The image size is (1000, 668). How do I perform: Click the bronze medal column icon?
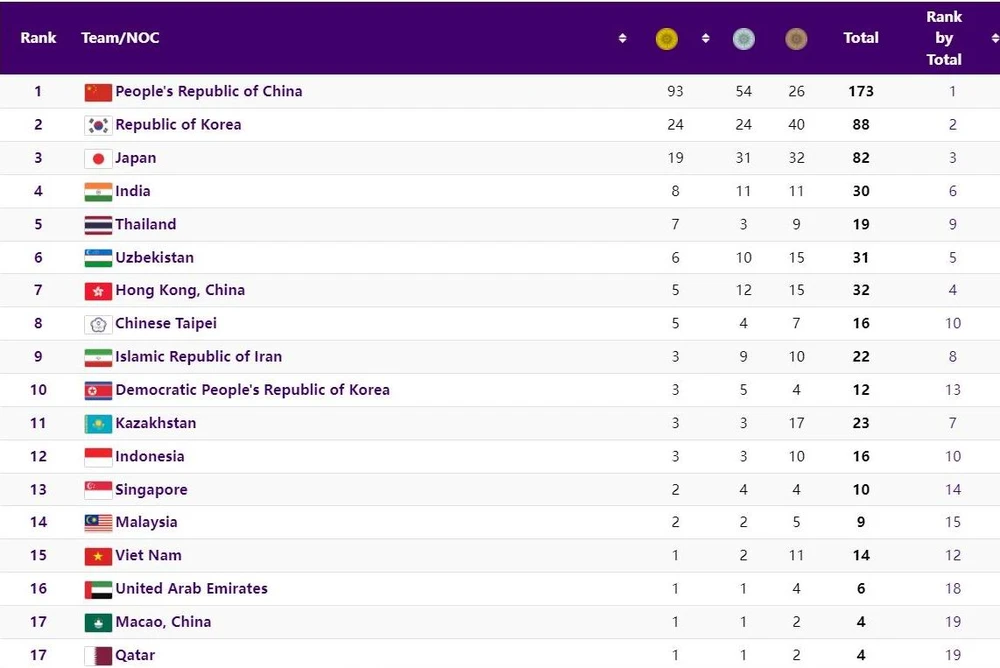click(x=796, y=39)
